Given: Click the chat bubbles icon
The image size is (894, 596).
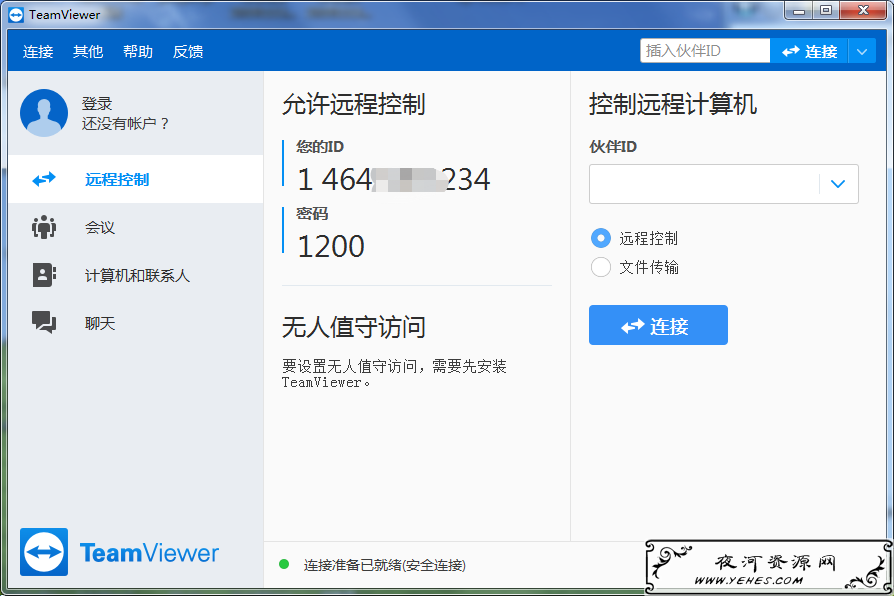Looking at the screenshot, I should tap(44, 322).
